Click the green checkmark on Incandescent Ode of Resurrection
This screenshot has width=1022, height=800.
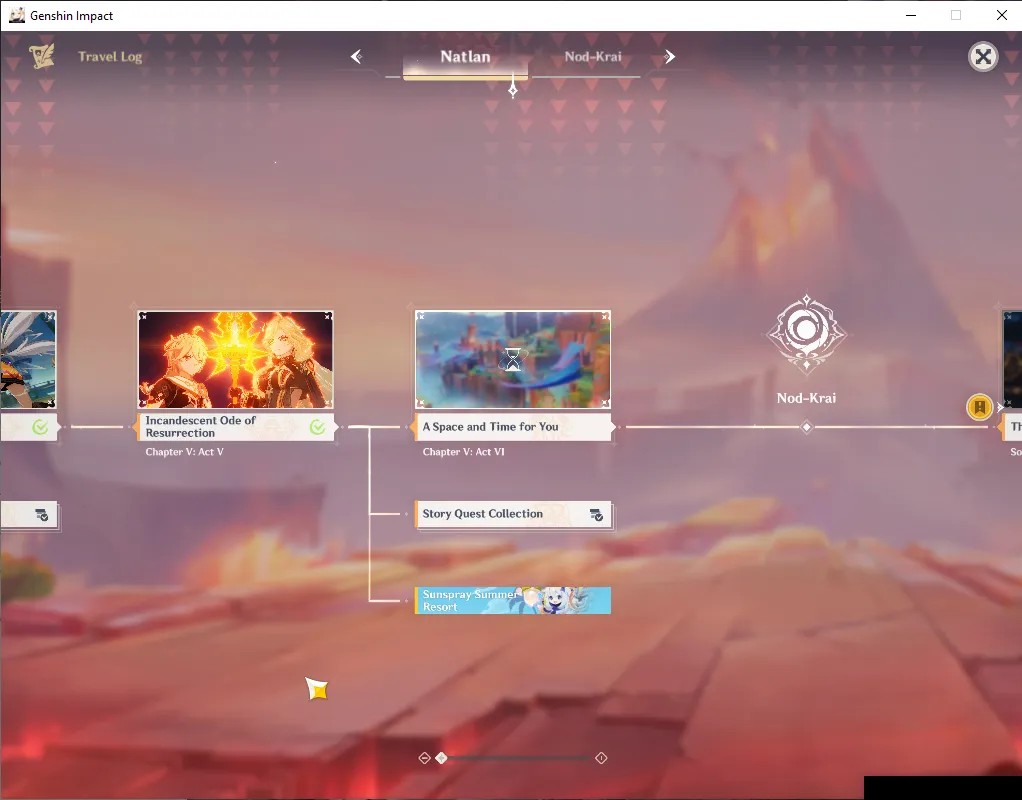tap(317, 427)
